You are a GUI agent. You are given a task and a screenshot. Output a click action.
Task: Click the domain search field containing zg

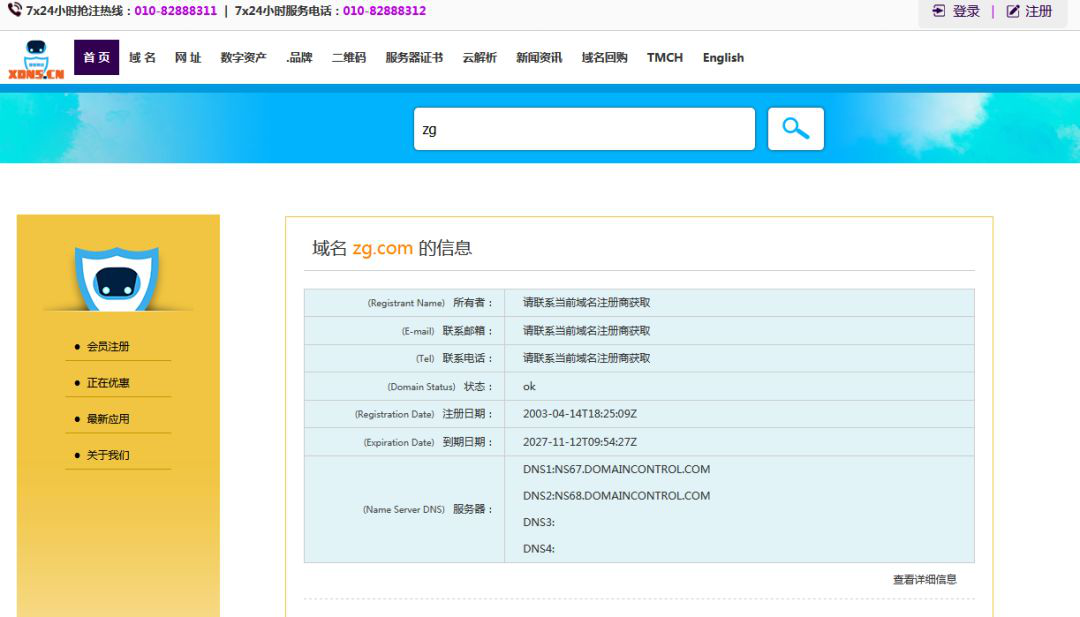pos(584,129)
